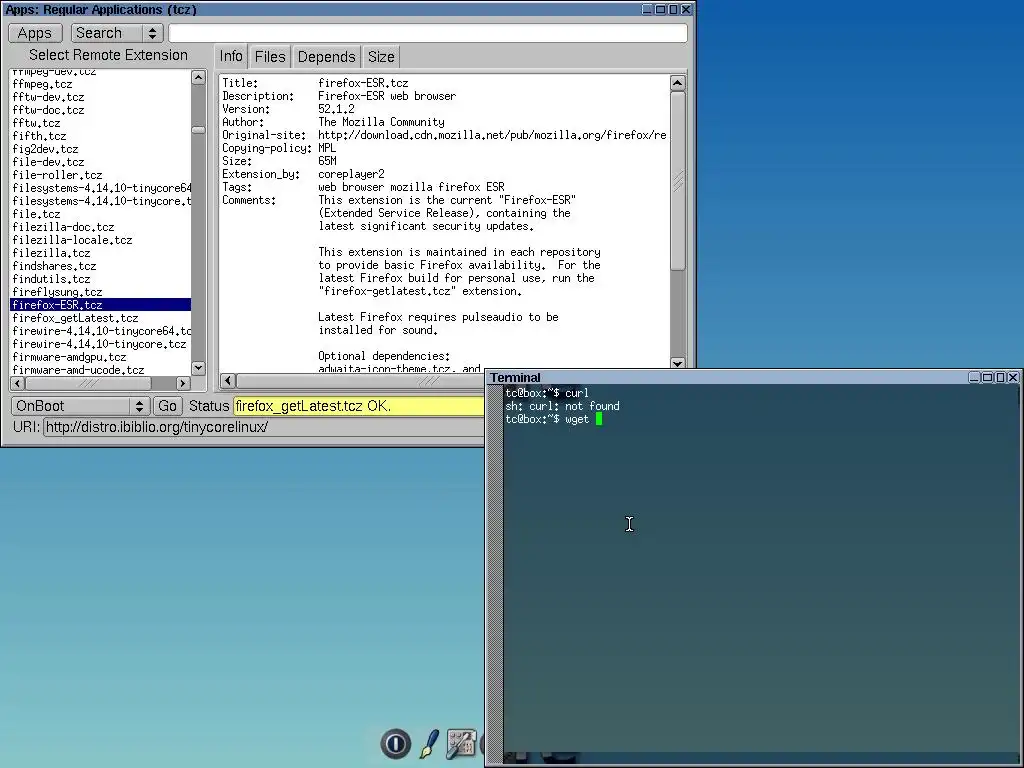The height and width of the screenshot is (768, 1024).
Task: Select ffmpeg.tcz in the extension list
Action: click(100, 84)
